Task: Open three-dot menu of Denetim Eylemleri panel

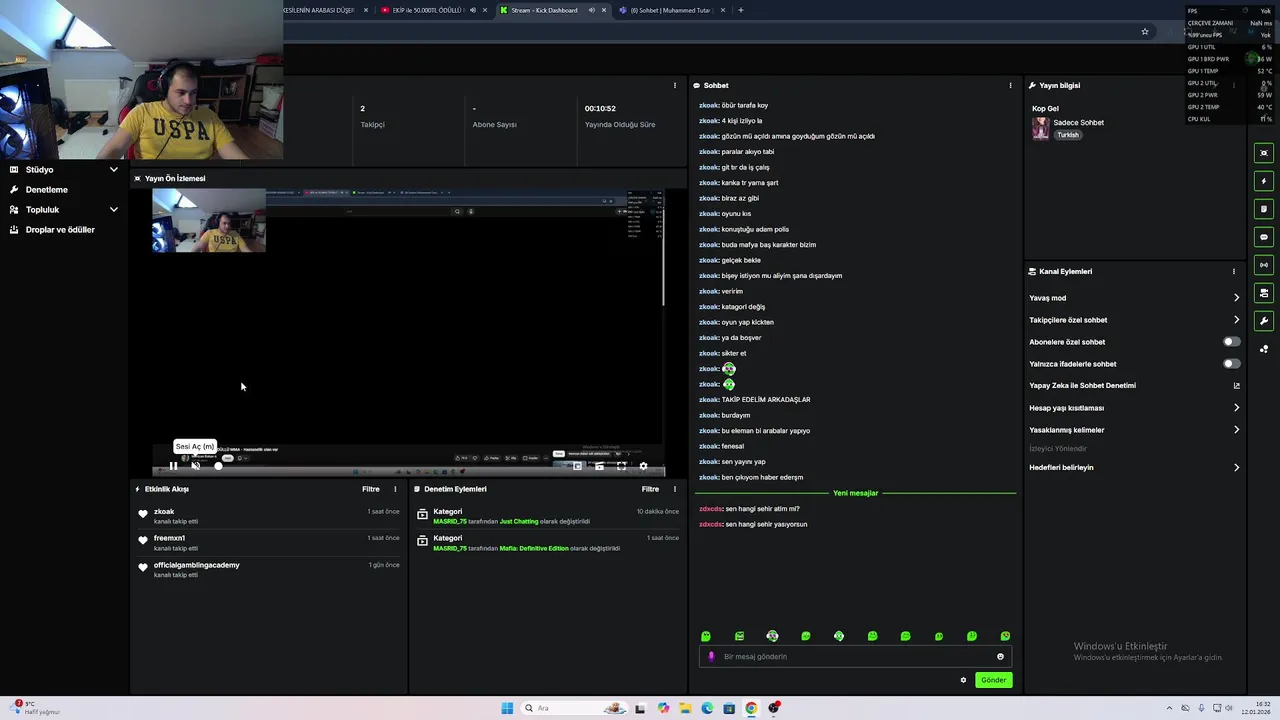Action: pyautogui.click(x=674, y=489)
